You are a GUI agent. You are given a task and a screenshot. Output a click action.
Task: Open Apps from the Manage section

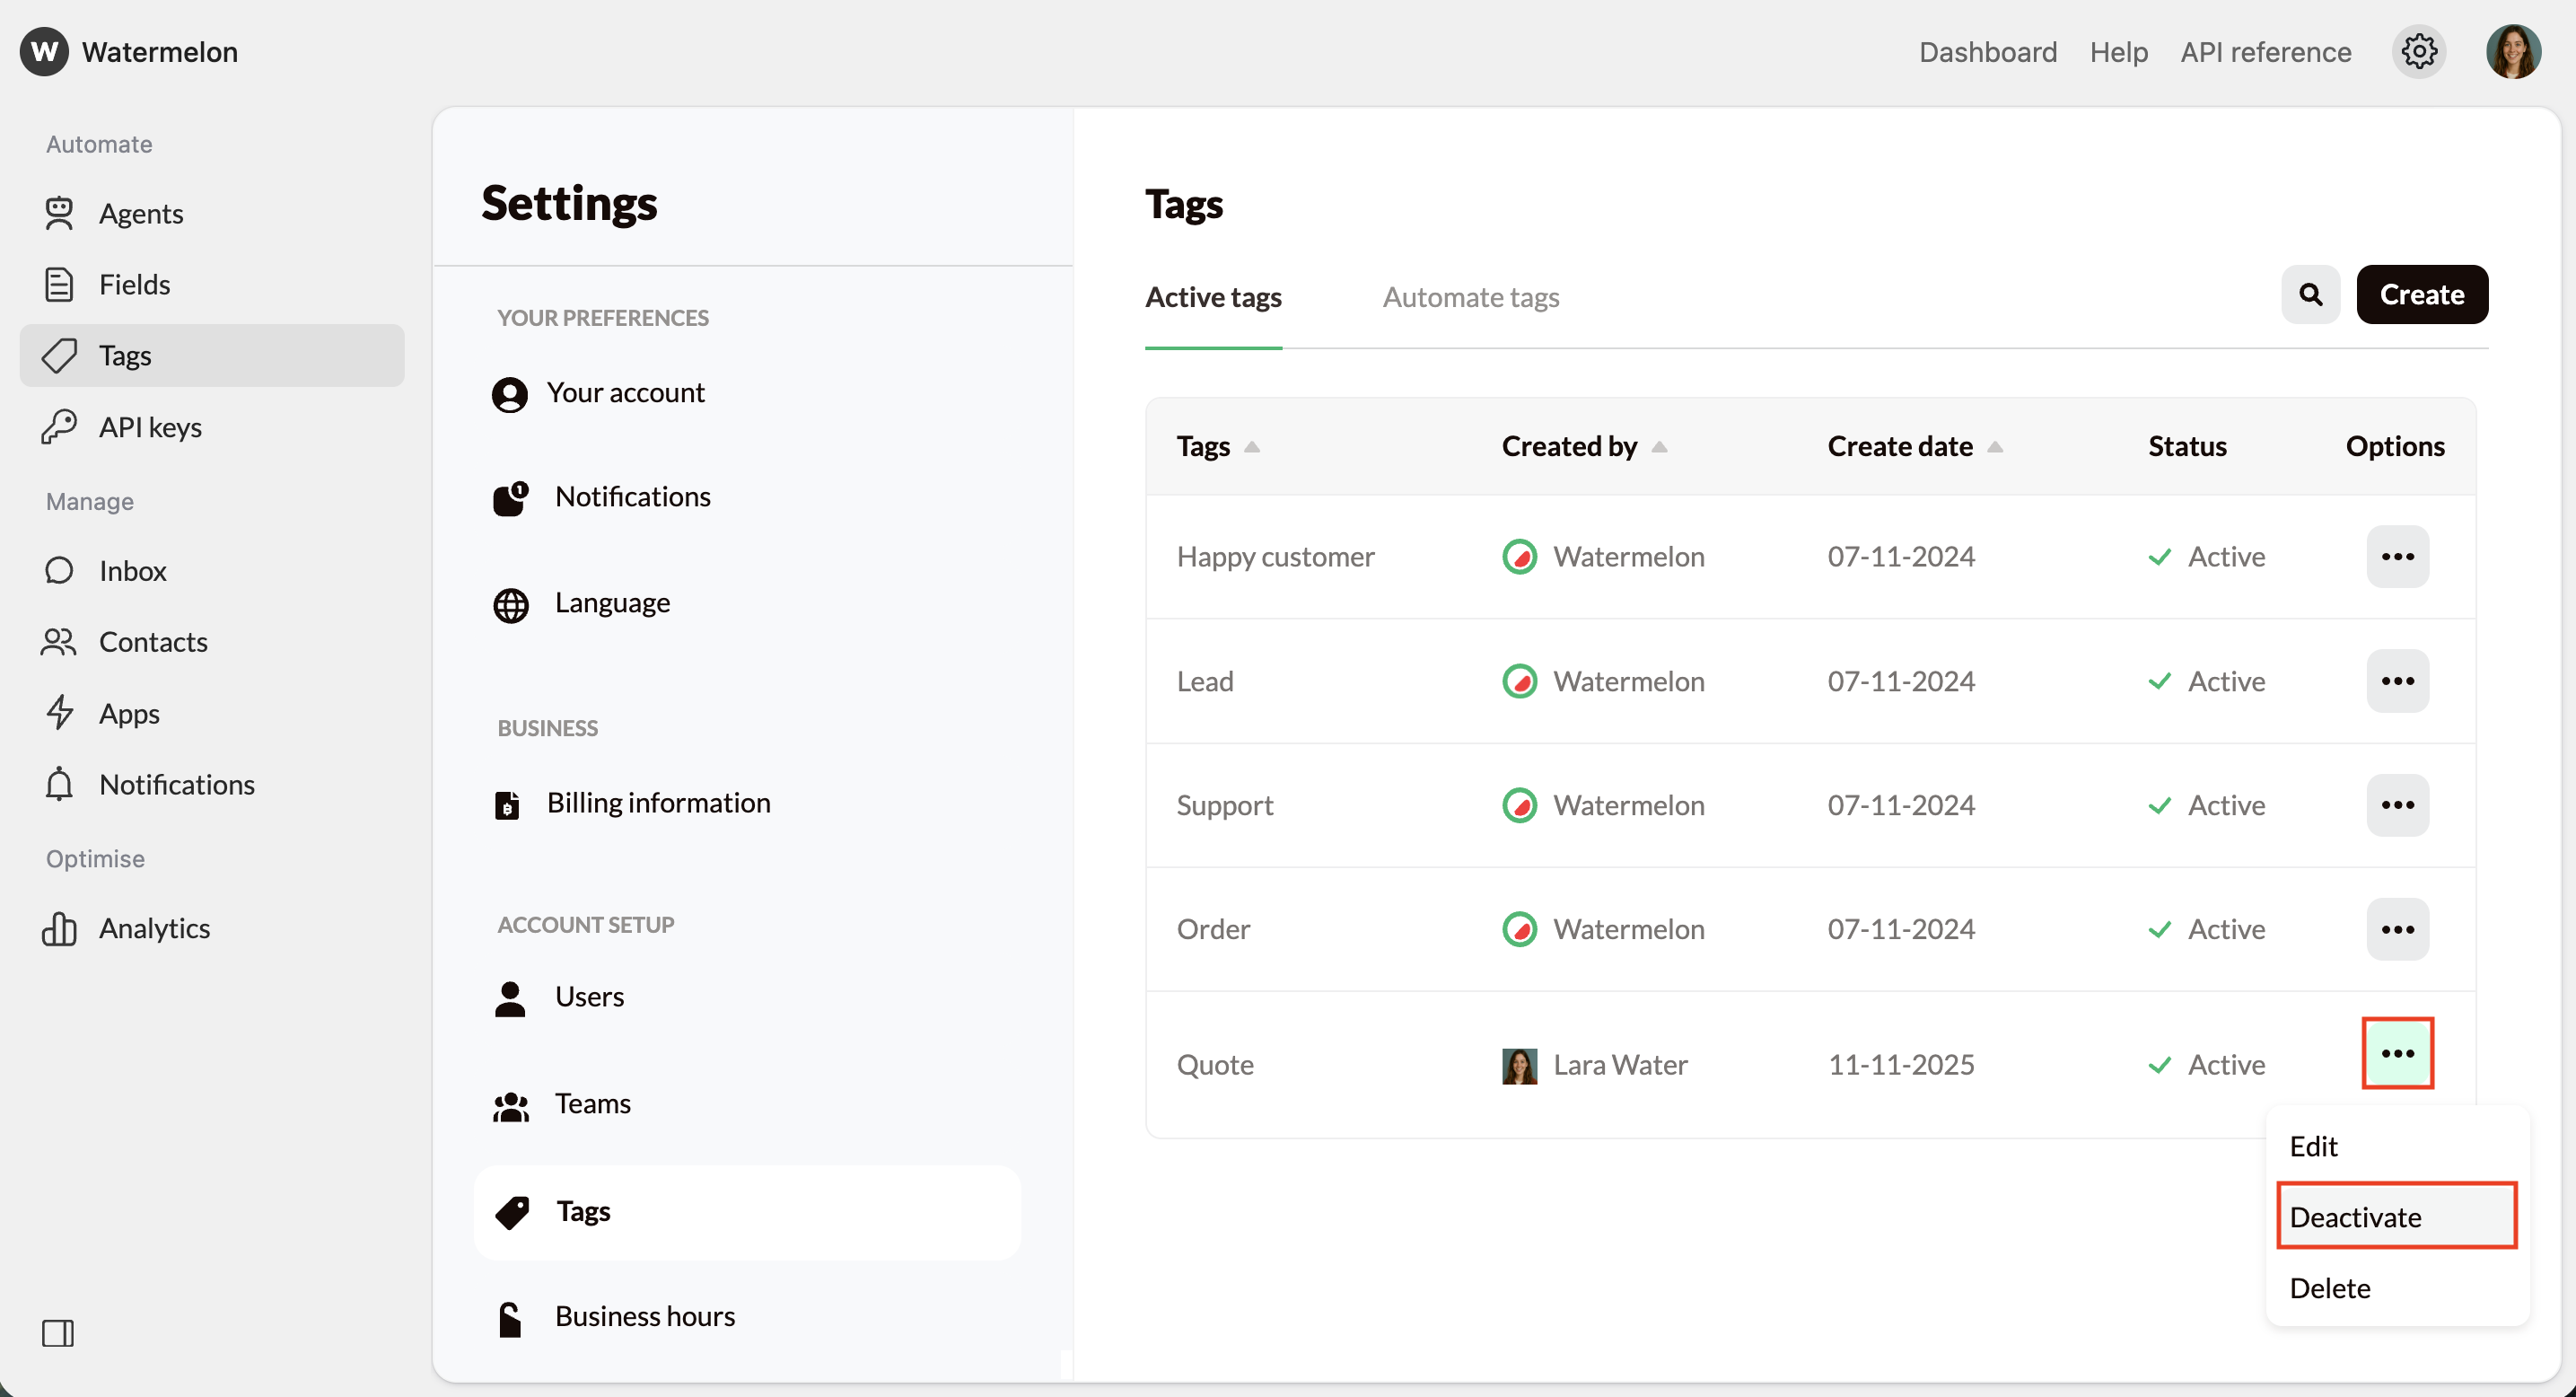tap(129, 713)
